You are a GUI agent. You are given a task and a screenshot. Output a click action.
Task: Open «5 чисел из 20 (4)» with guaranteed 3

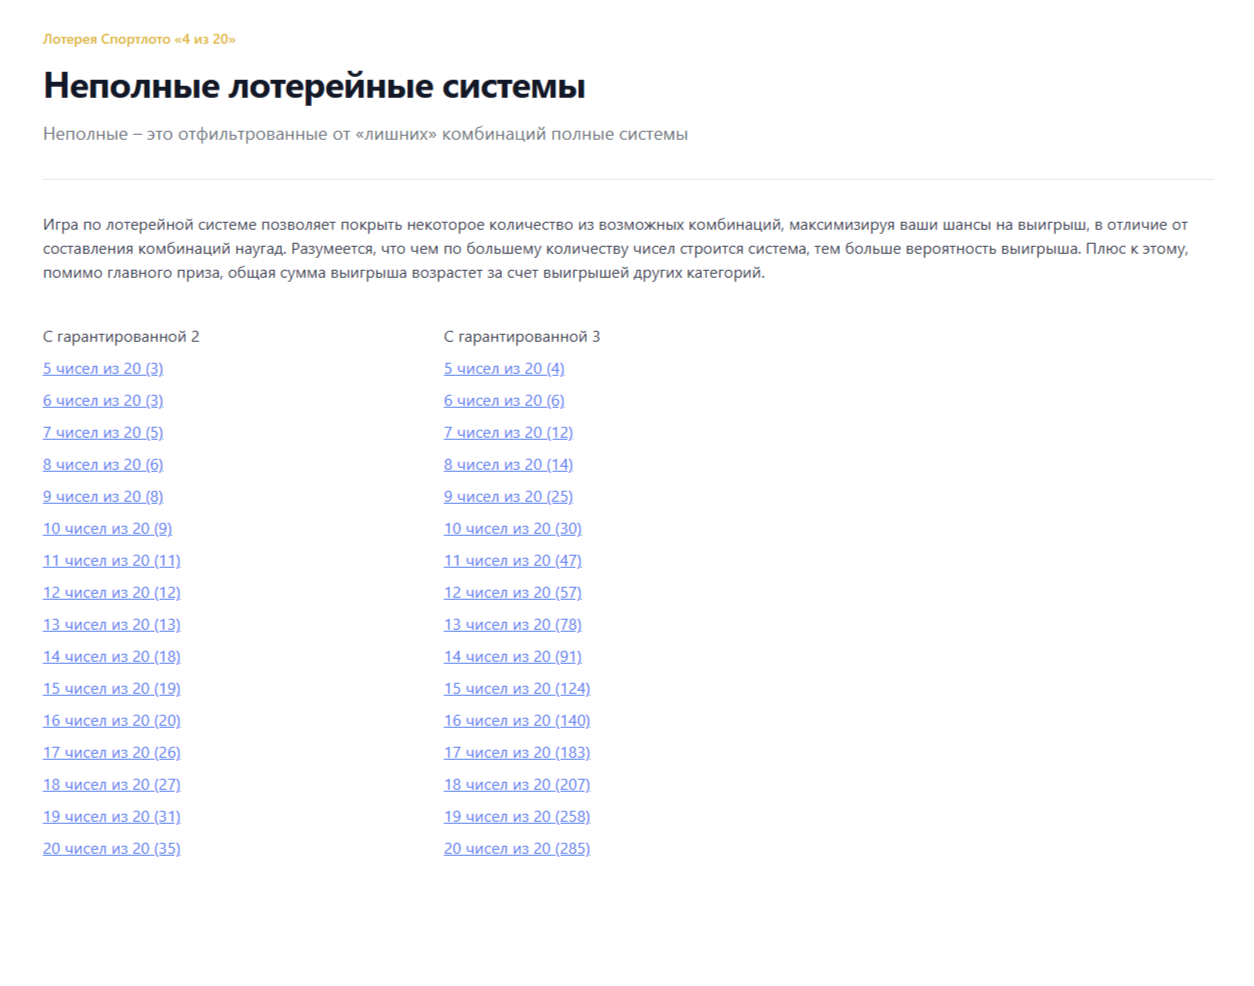point(504,368)
